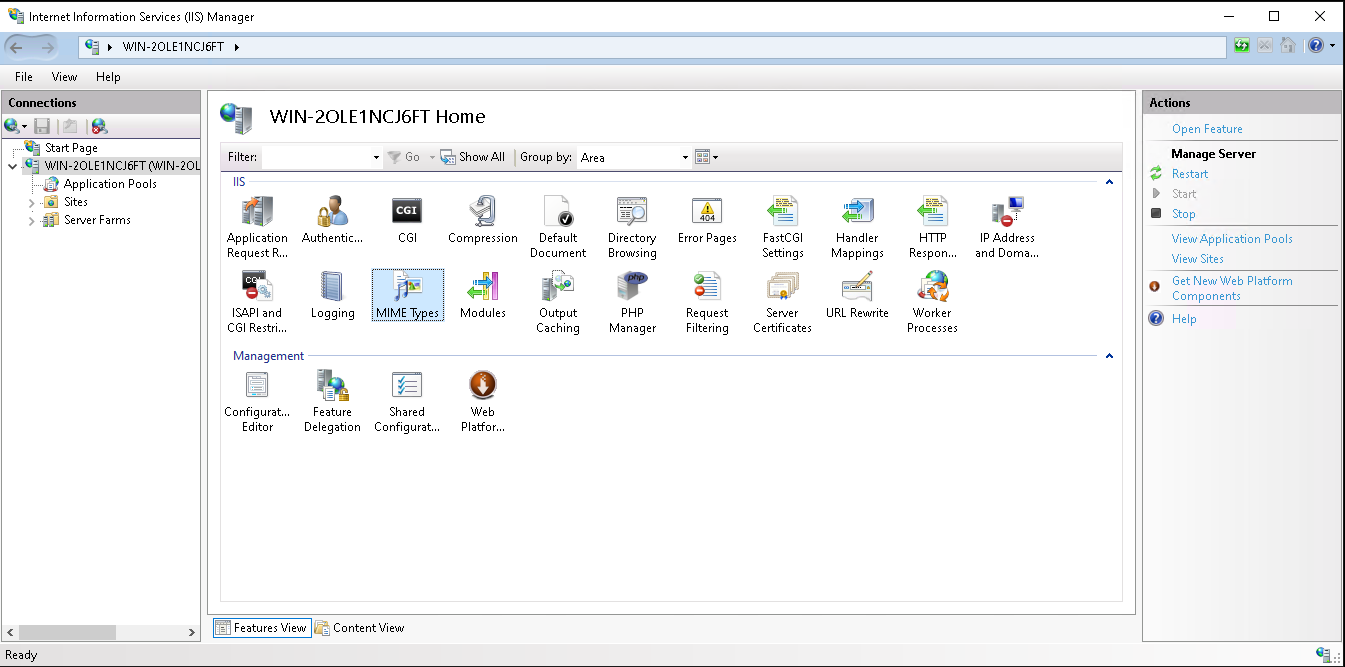1345x667 pixels.
Task: Select Application Pools in Connections tree
Action: (110, 184)
